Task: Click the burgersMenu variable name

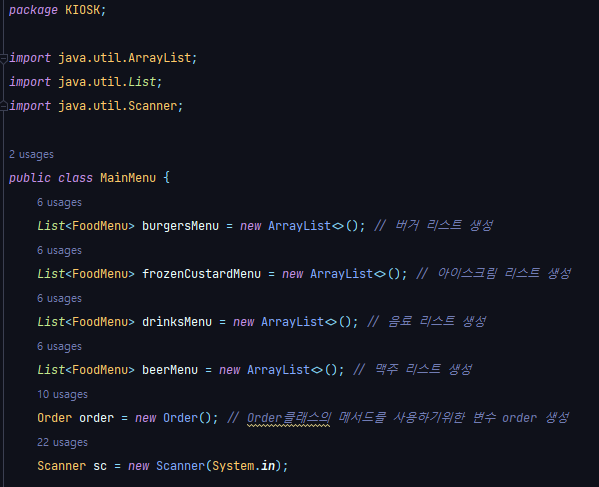Action: [180, 226]
